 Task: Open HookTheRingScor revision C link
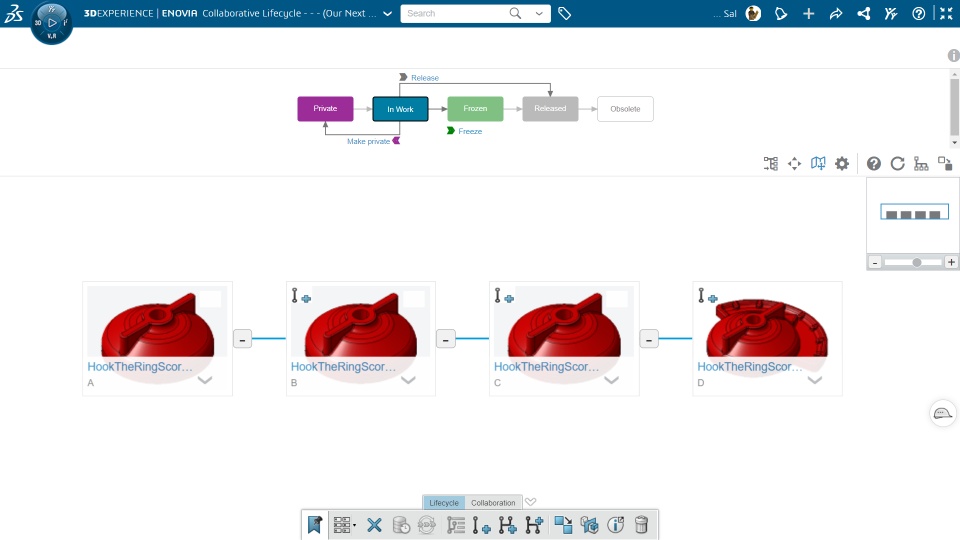tap(546, 367)
